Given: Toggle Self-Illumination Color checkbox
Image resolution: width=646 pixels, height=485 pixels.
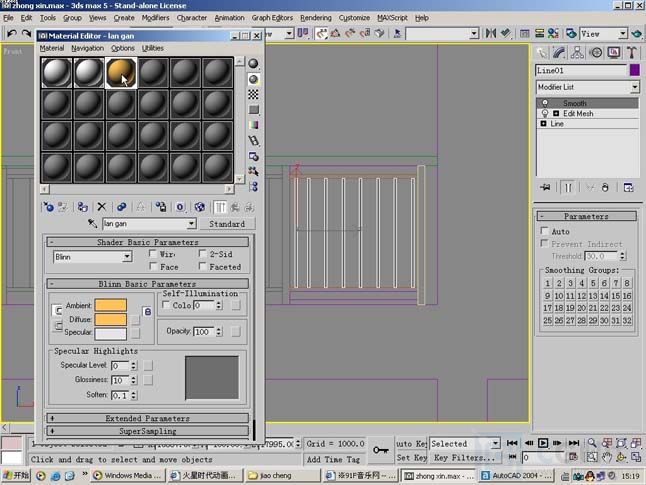Looking at the screenshot, I should (x=166, y=305).
